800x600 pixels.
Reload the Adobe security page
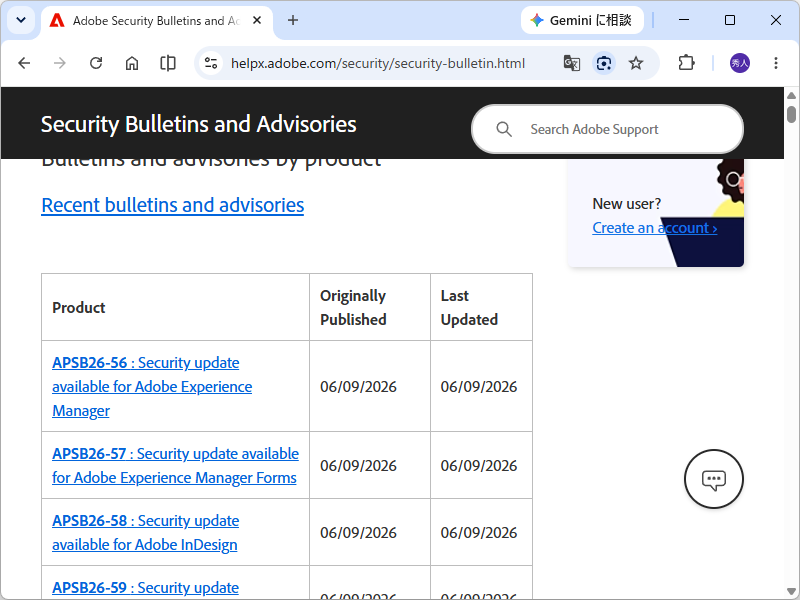coord(96,63)
